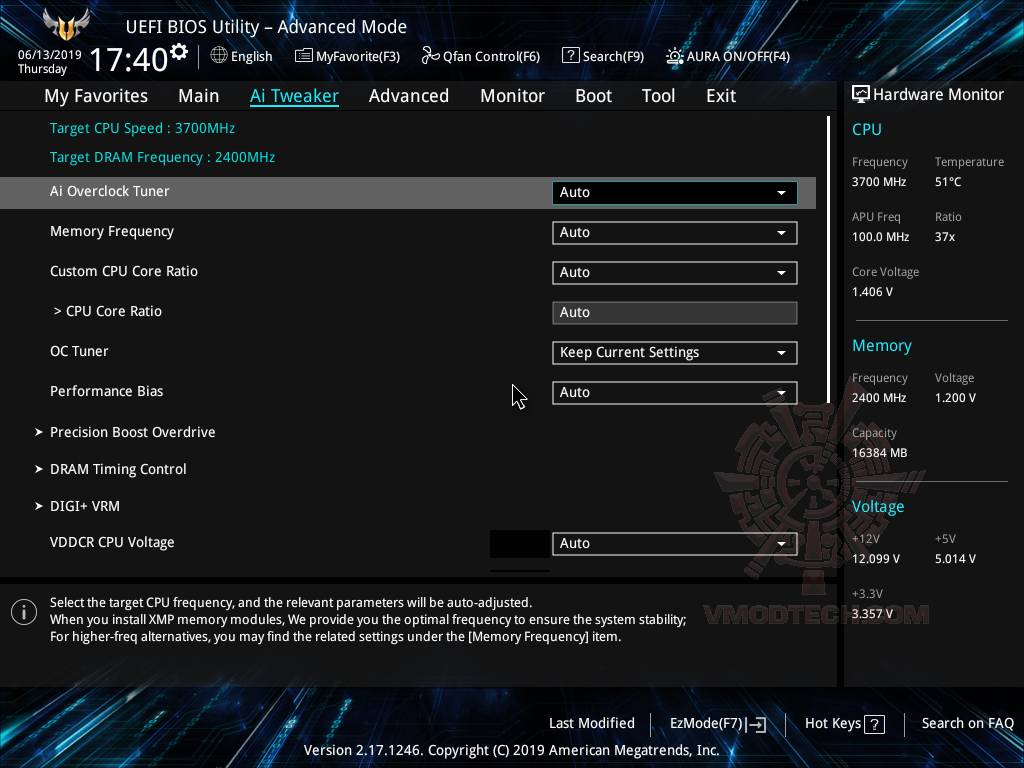The height and width of the screenshot is (768, 1024).
Task: Select the Performance Bias label
Action: click(x=106, y=391)
